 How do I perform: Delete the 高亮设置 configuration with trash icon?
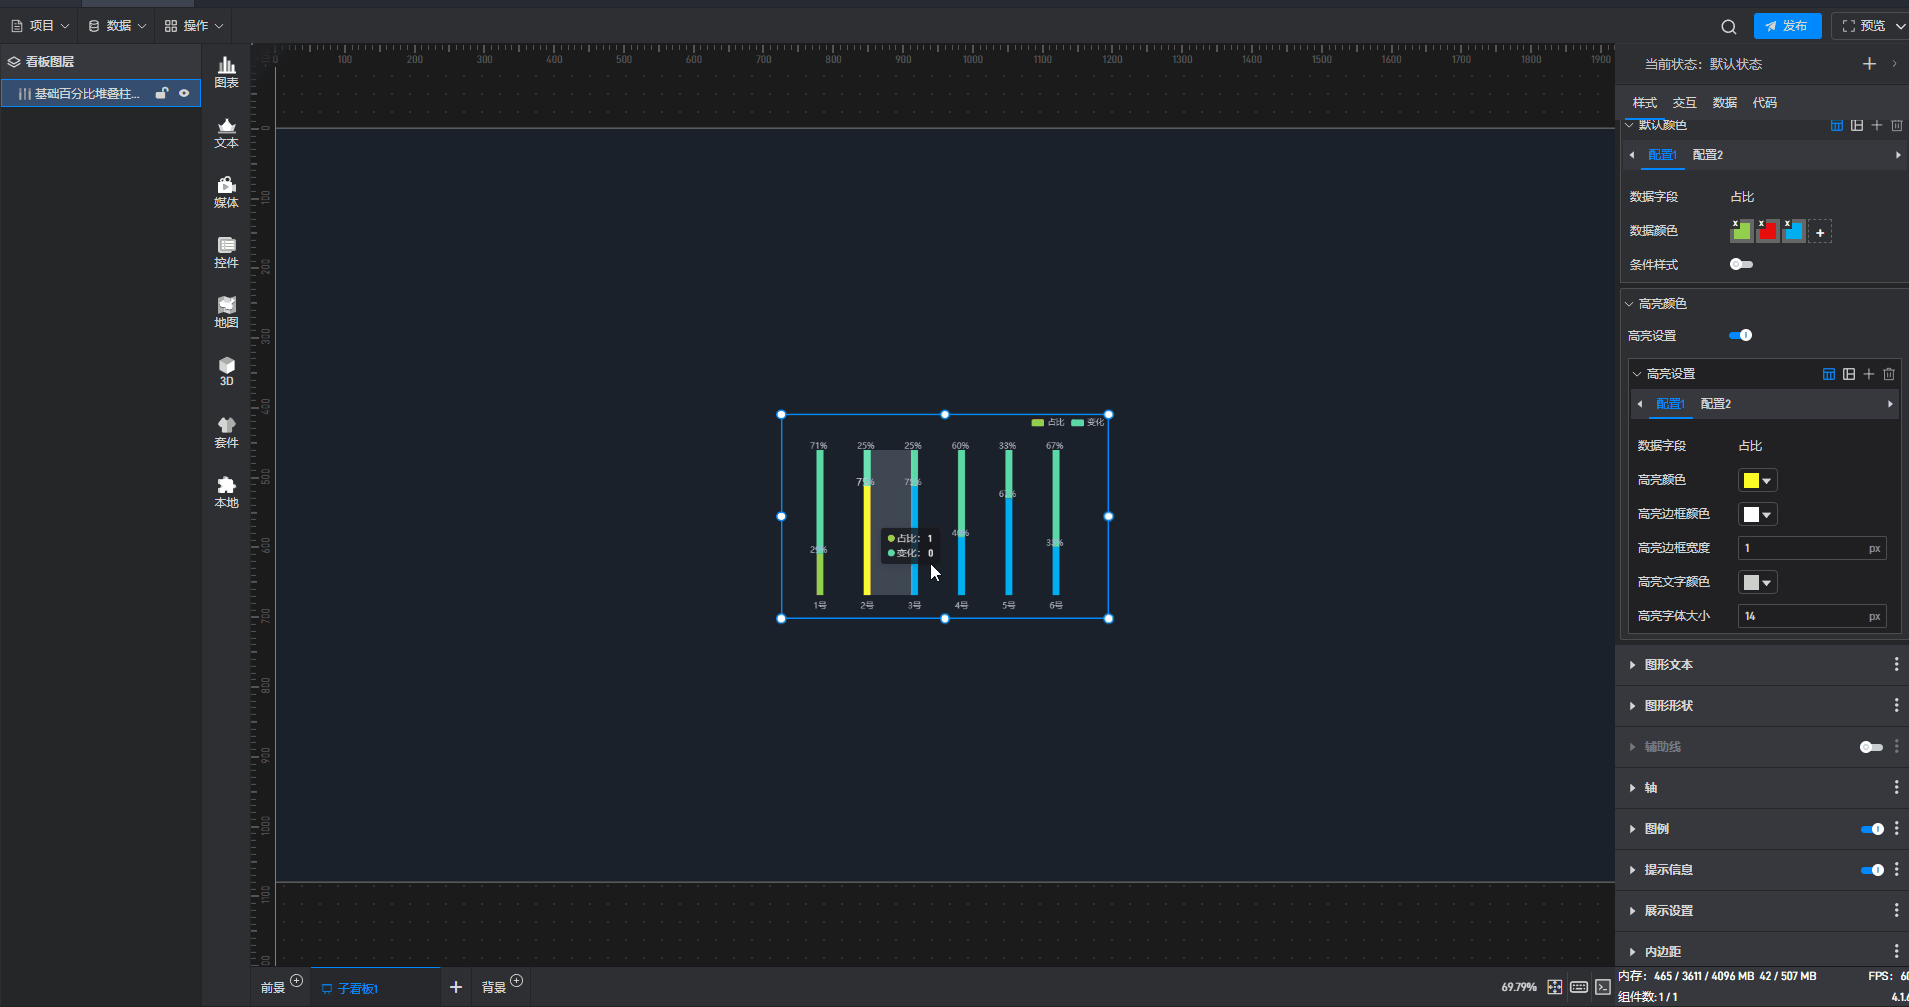pos(1889,374)
